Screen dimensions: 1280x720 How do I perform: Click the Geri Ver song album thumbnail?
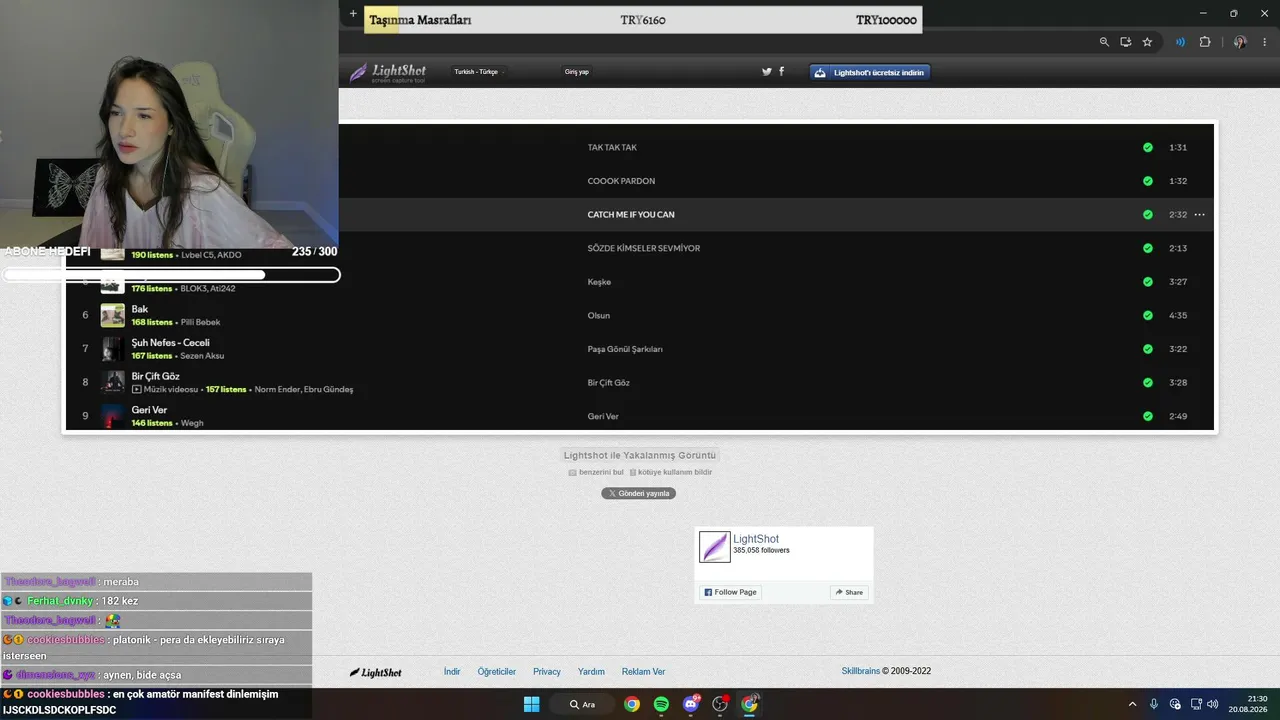(113, 416)
